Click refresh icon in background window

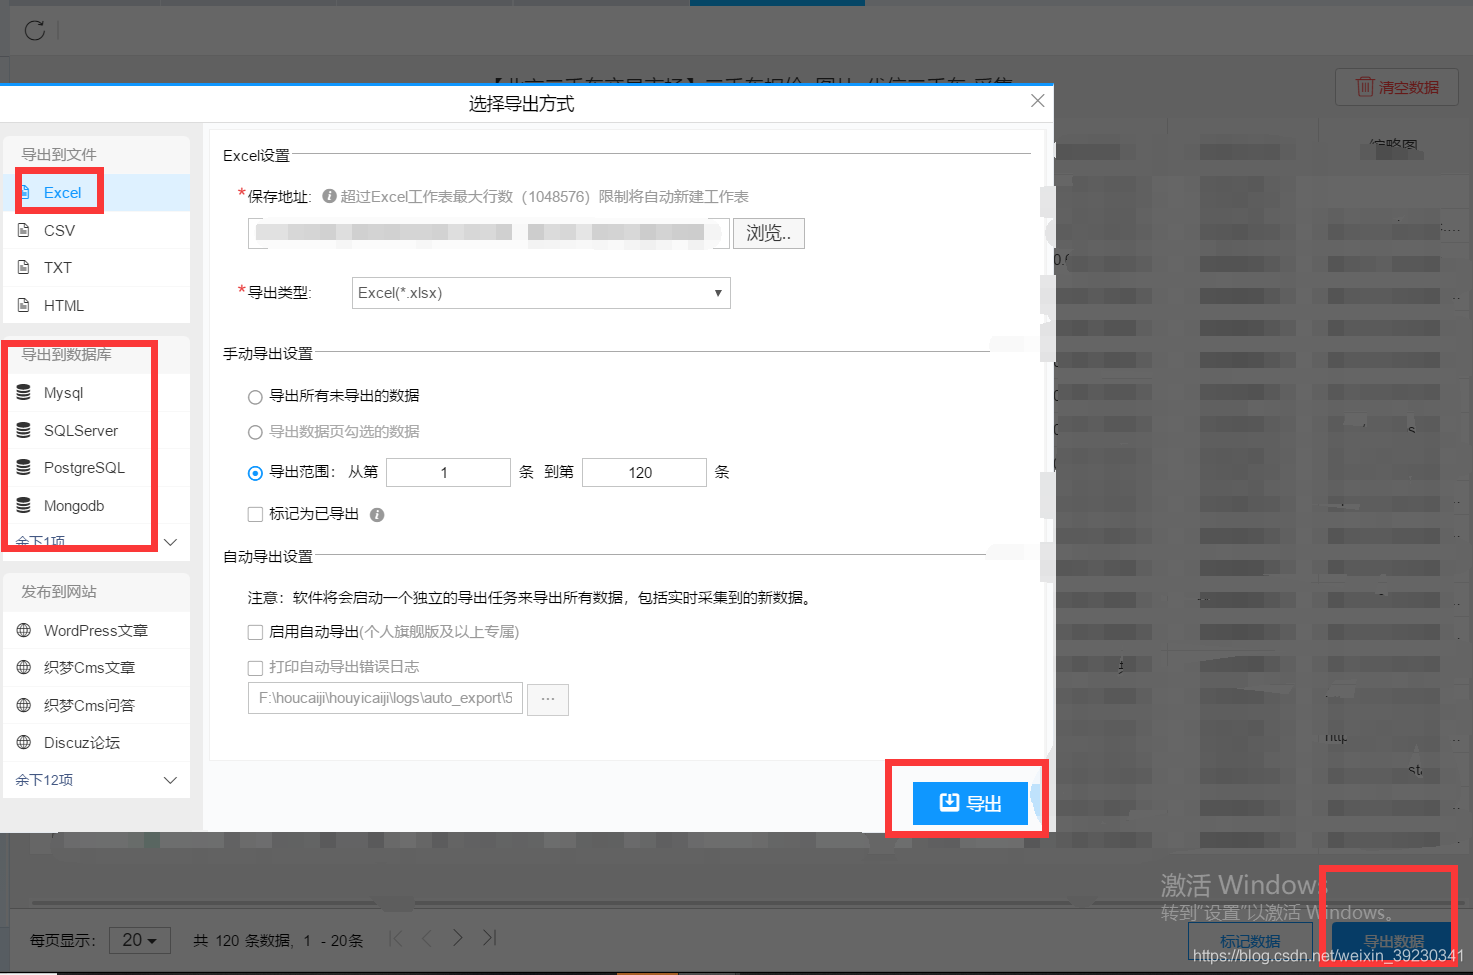(35, 30)
